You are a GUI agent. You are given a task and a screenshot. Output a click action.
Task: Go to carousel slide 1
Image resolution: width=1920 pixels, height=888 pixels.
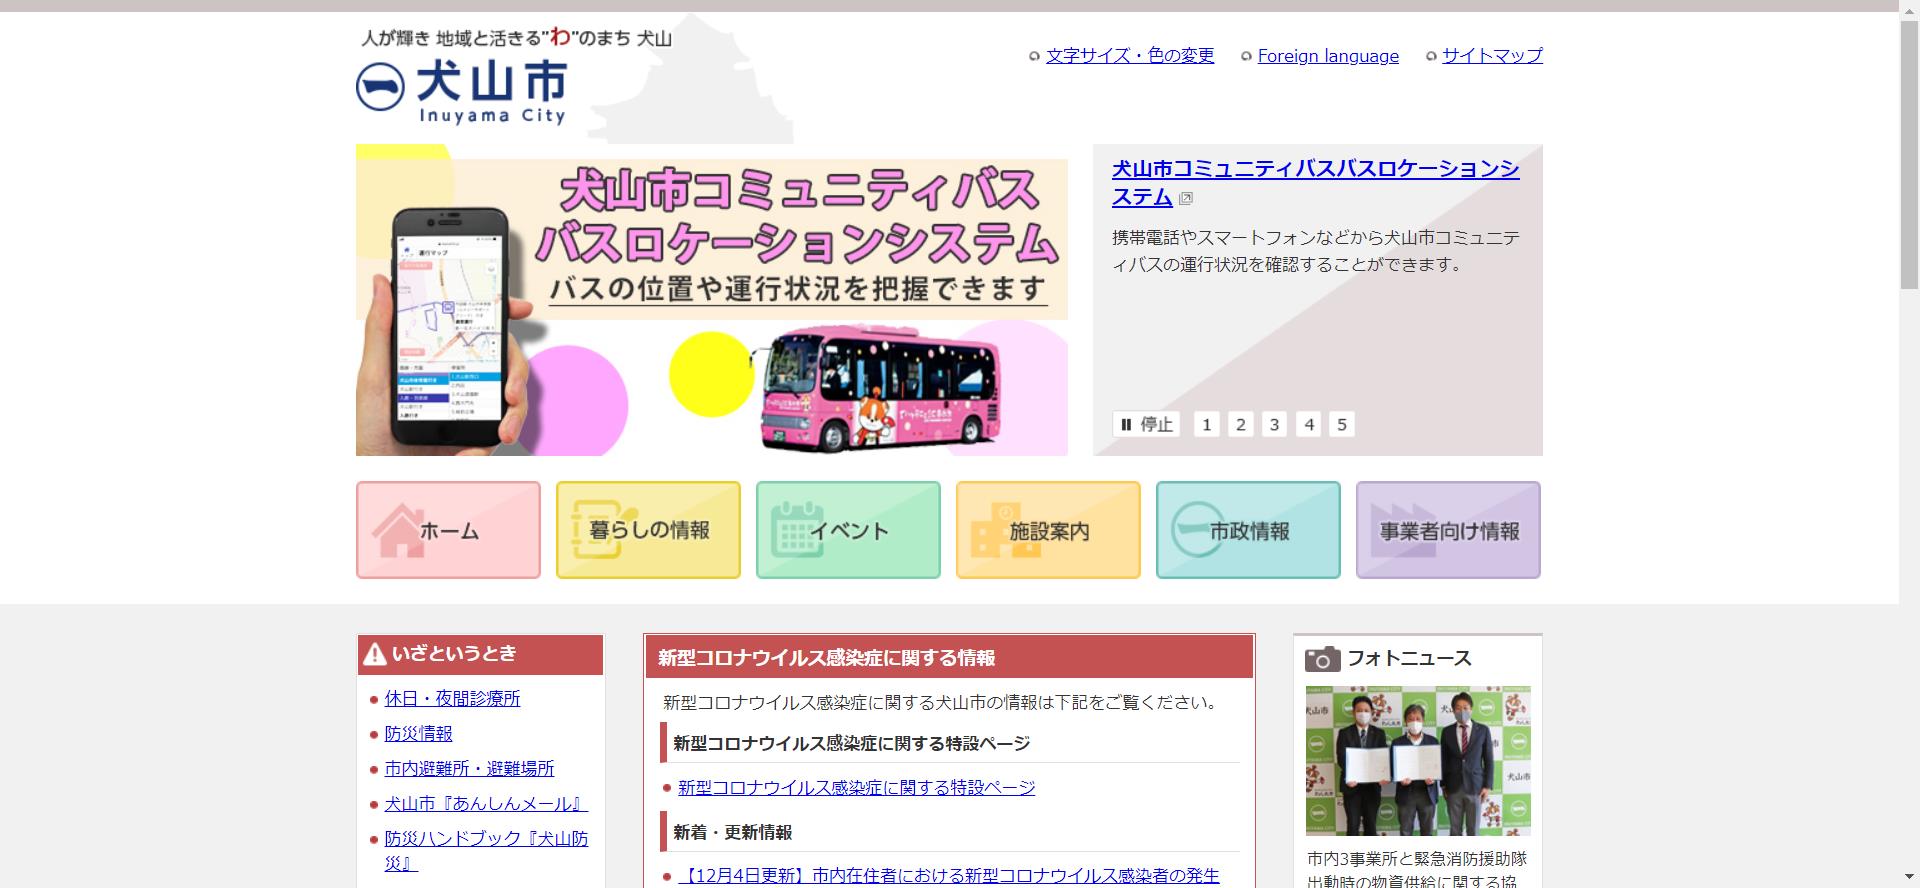click(x=1206, y=424)
